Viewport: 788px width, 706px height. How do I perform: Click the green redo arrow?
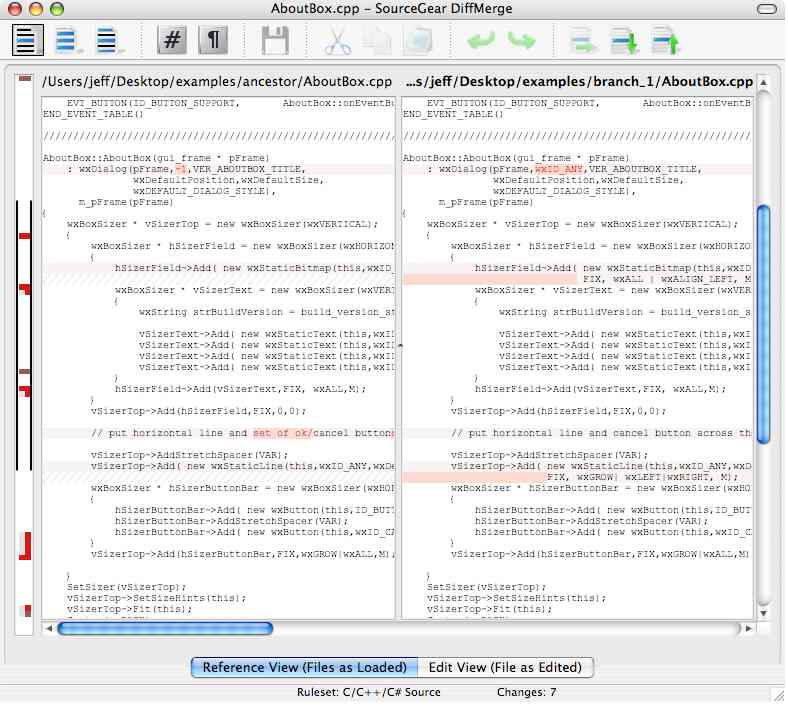point(521,40)
